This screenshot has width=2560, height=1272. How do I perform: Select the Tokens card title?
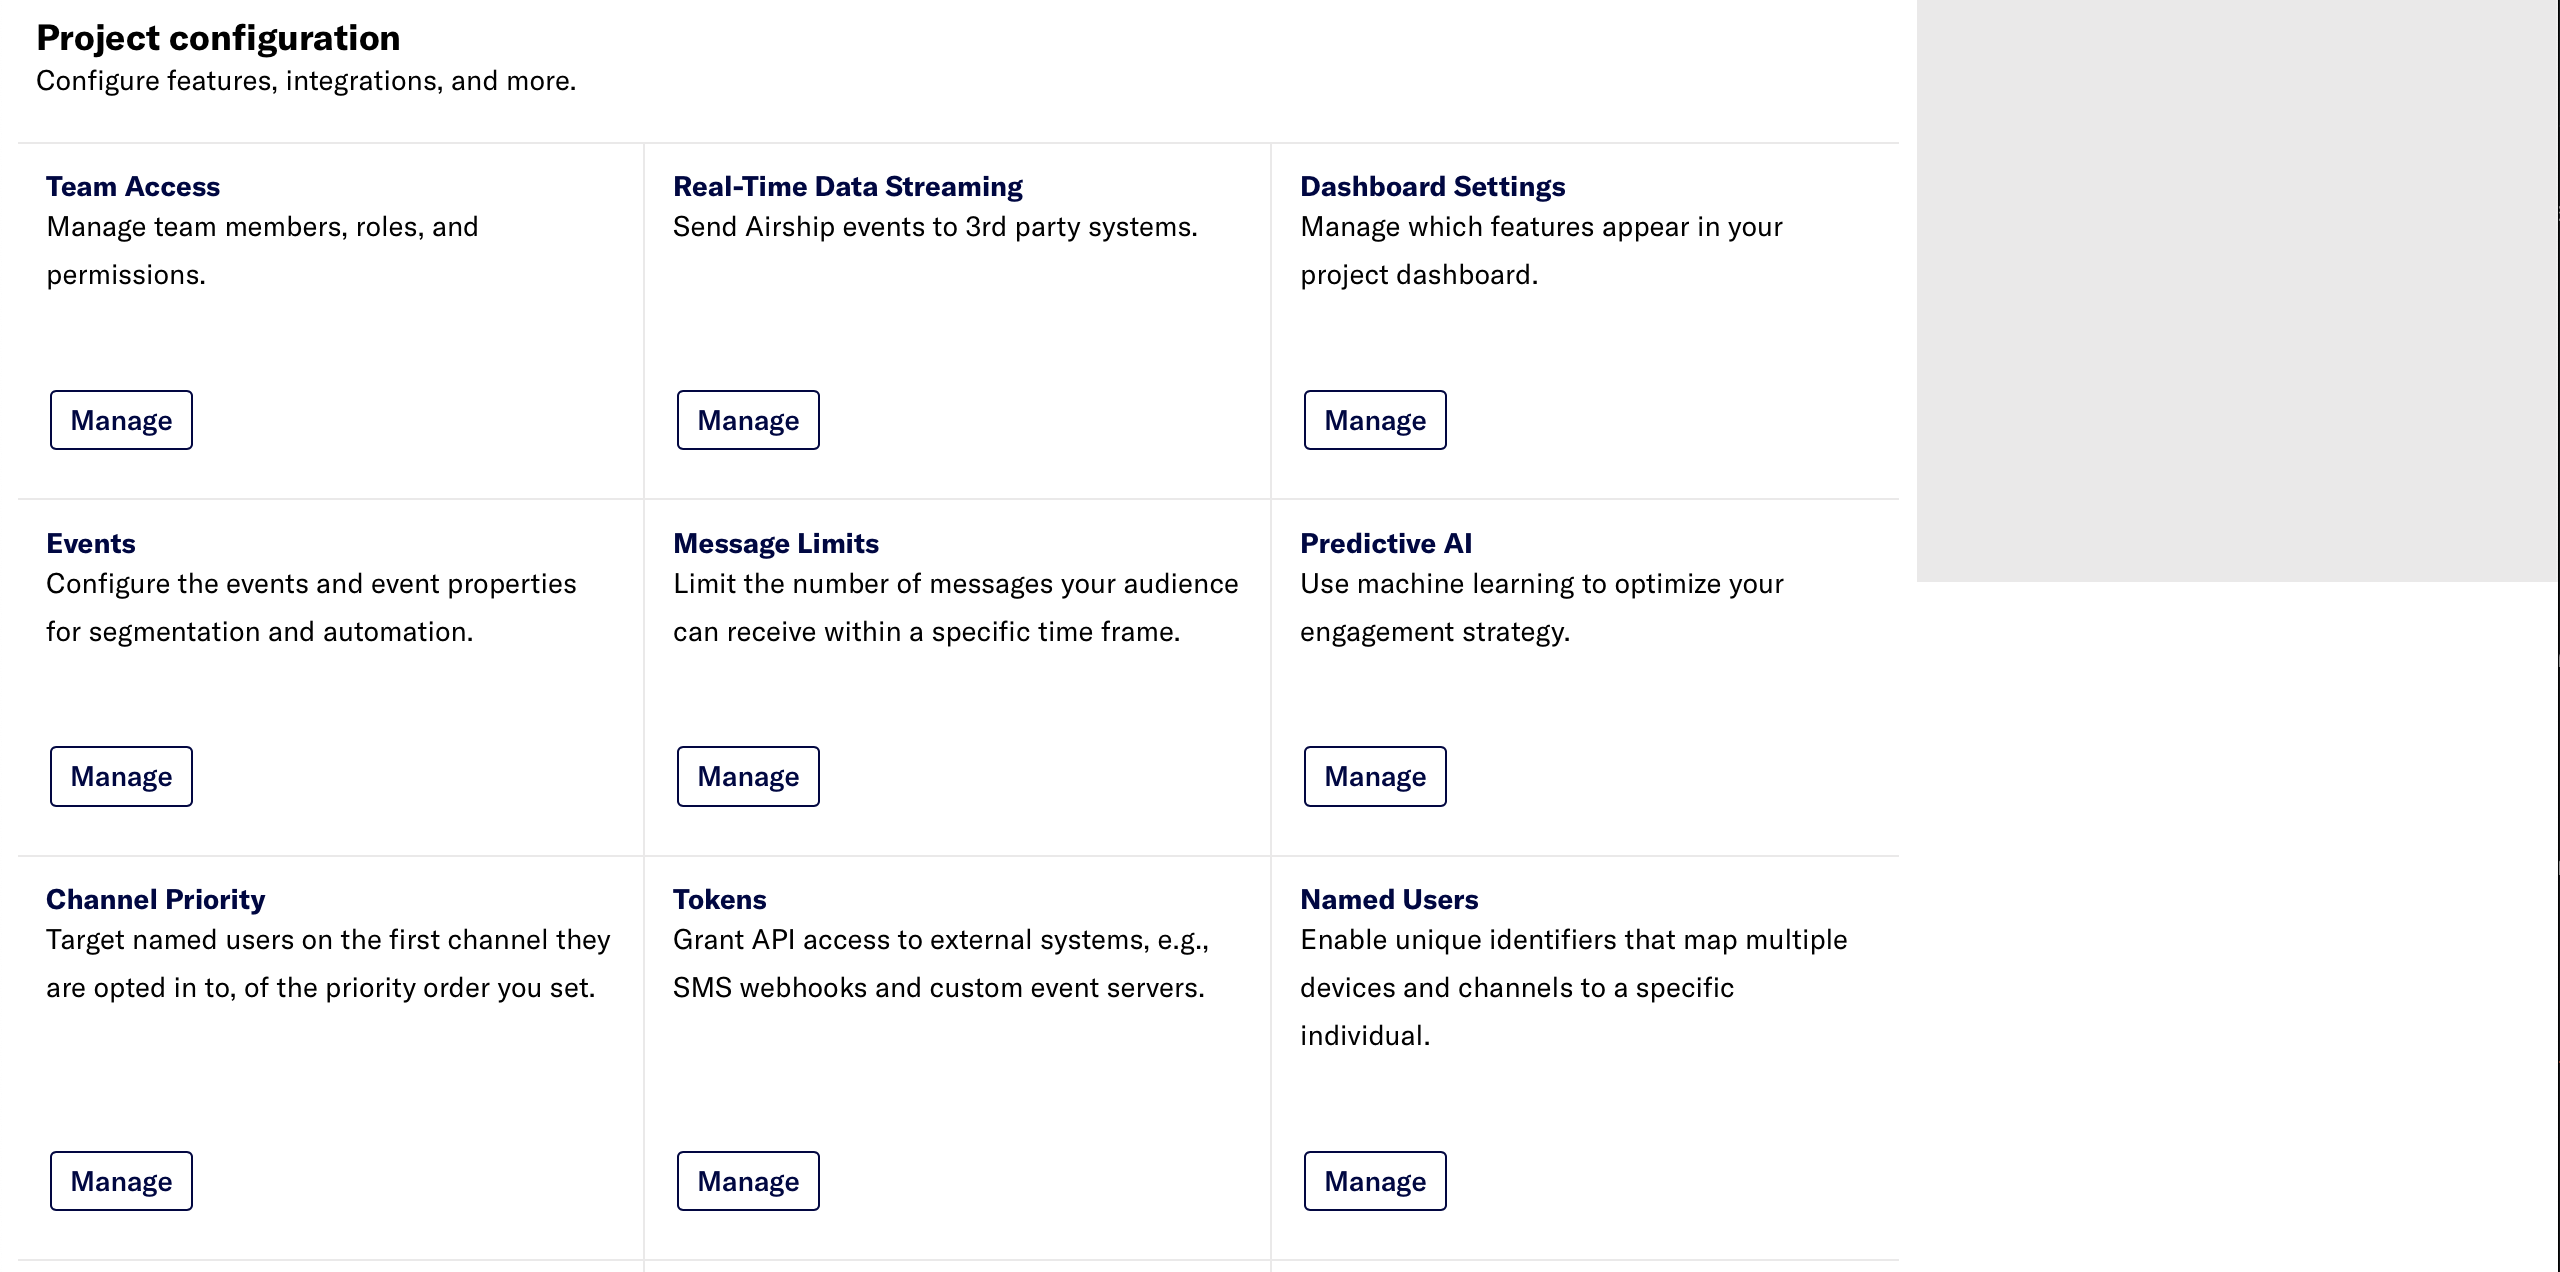pyautogui.click(x=719, y=900)
